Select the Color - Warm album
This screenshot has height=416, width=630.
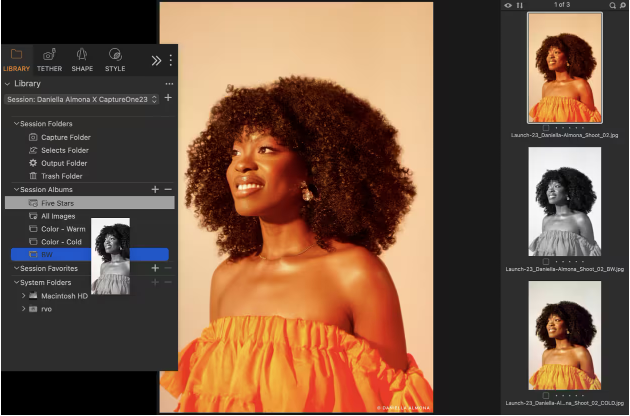(63, 229)
